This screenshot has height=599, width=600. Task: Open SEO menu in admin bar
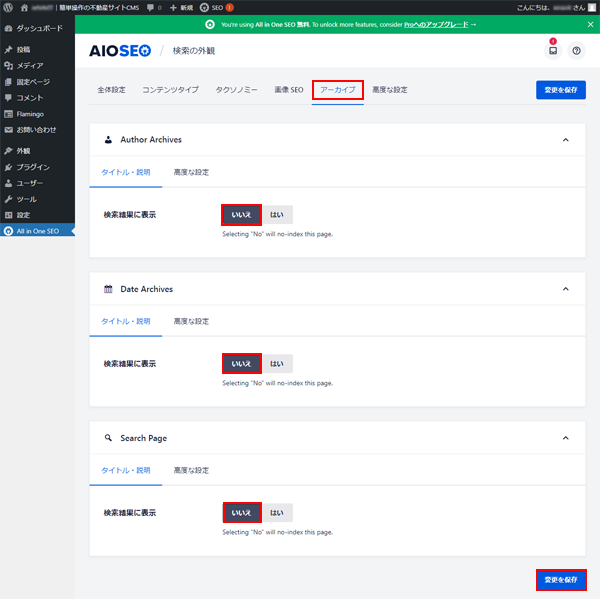pyautogui.click(x=217, y=7)
